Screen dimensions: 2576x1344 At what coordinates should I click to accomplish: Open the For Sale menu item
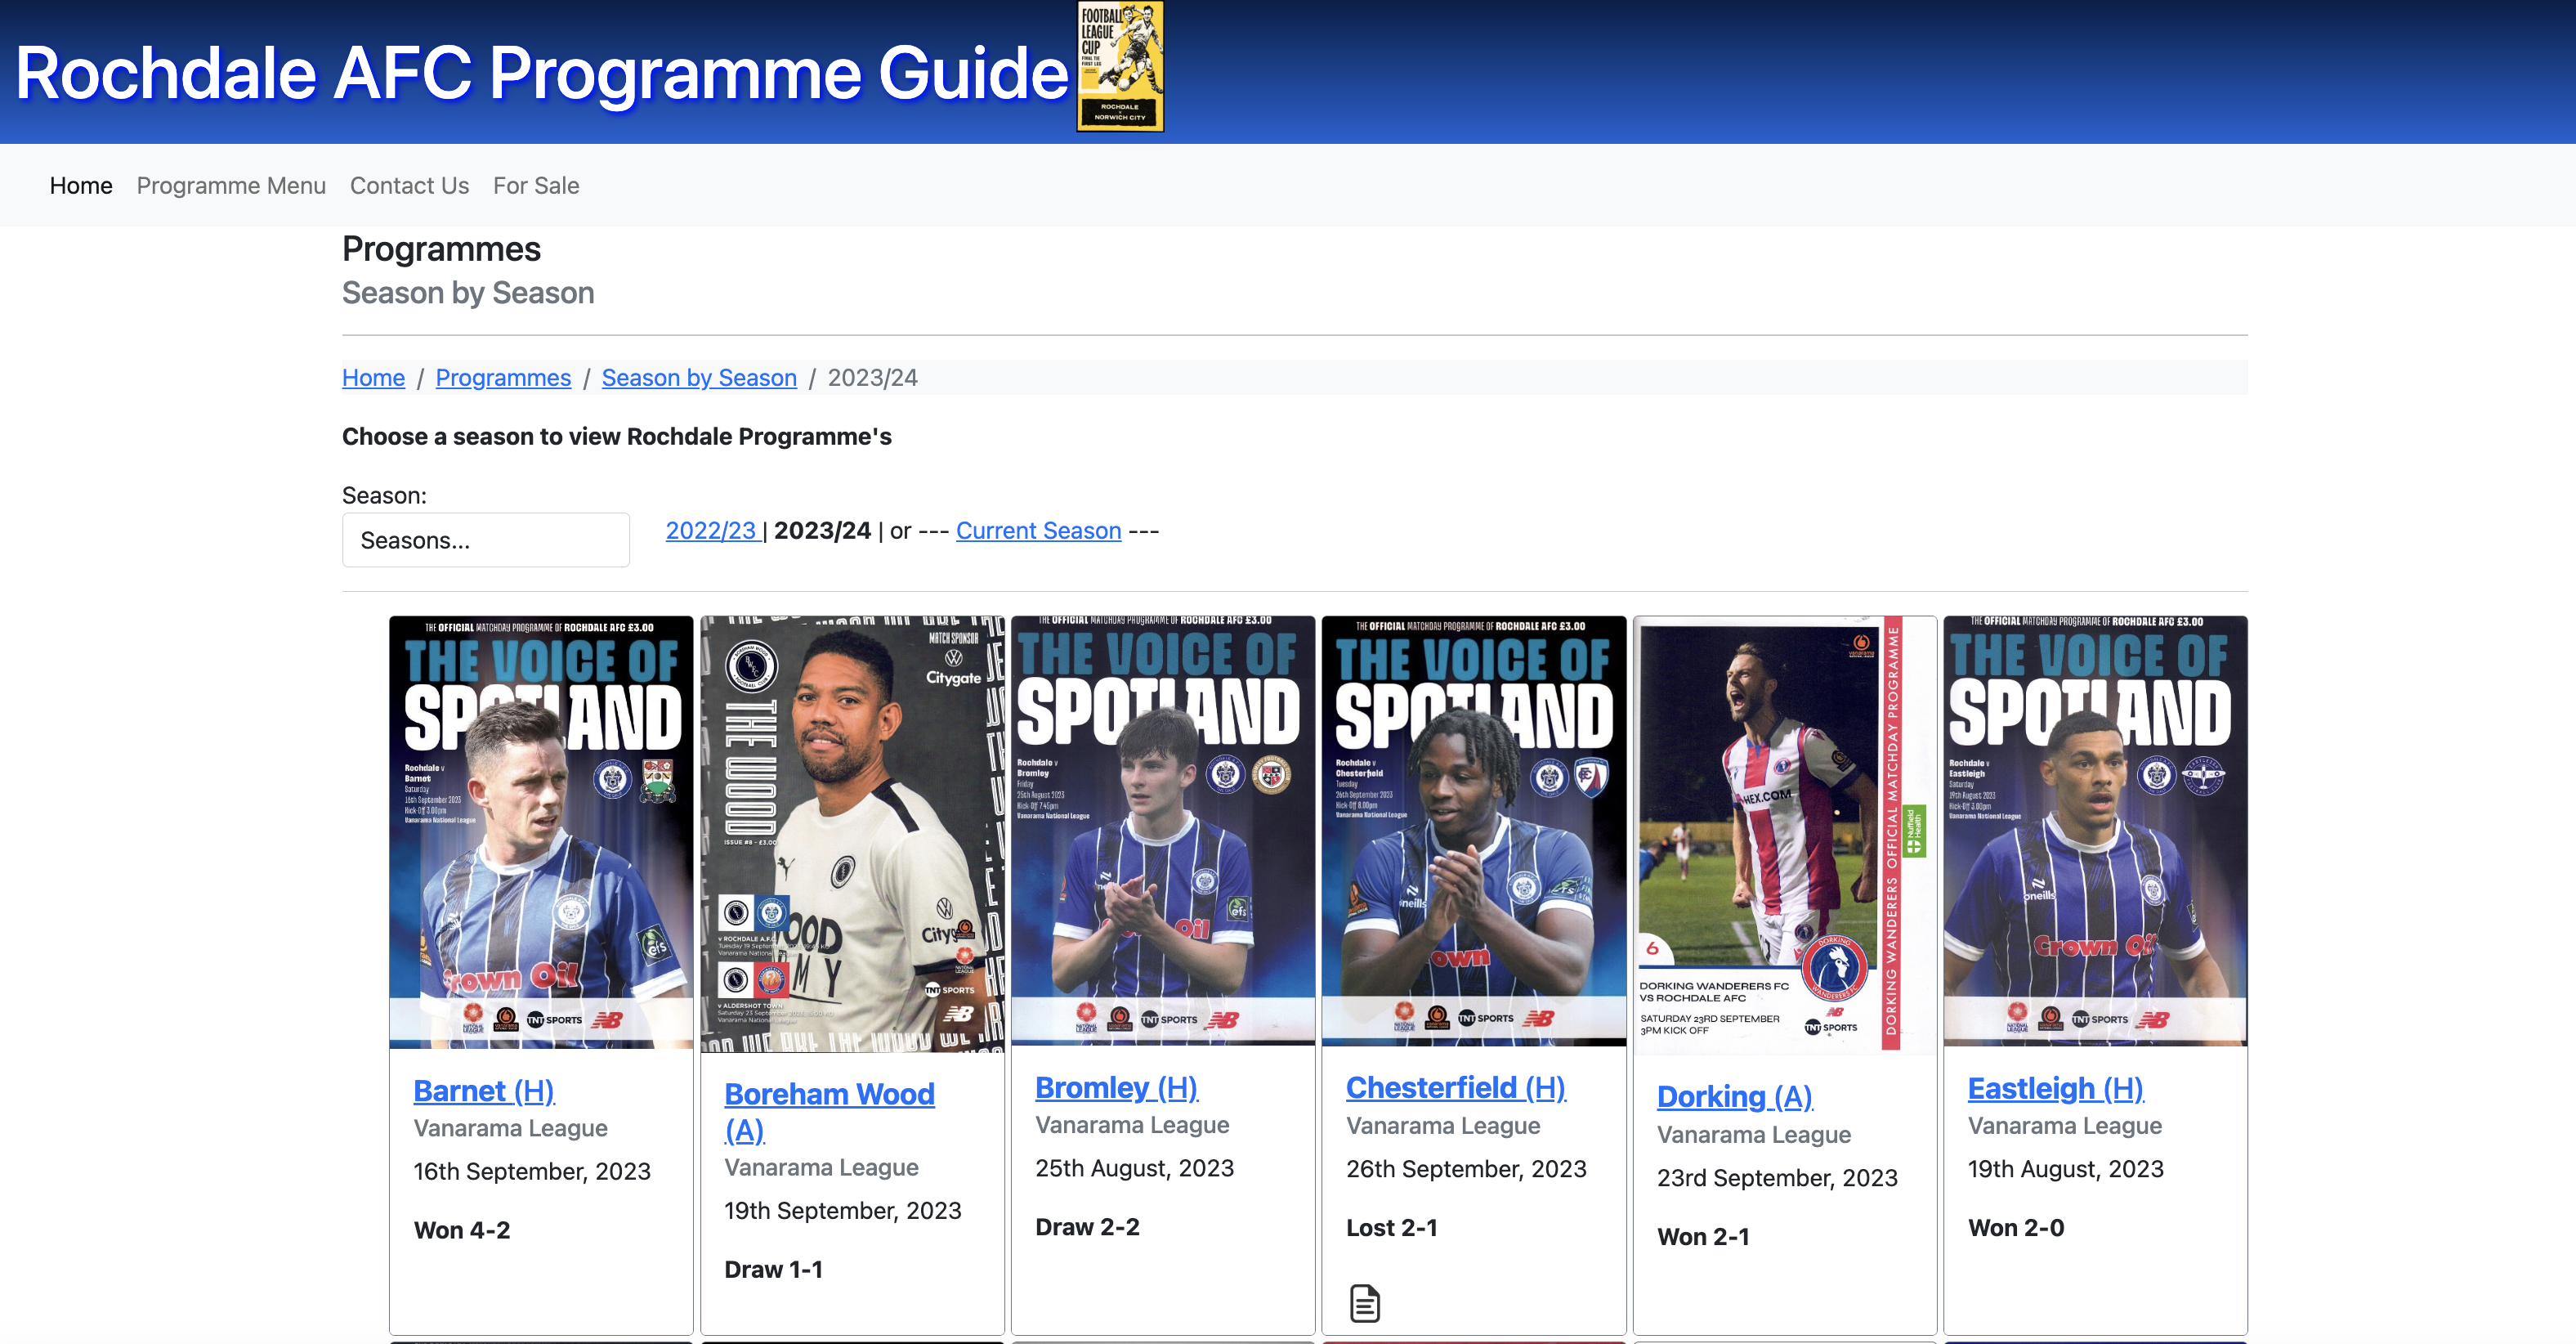pos(536,186)
